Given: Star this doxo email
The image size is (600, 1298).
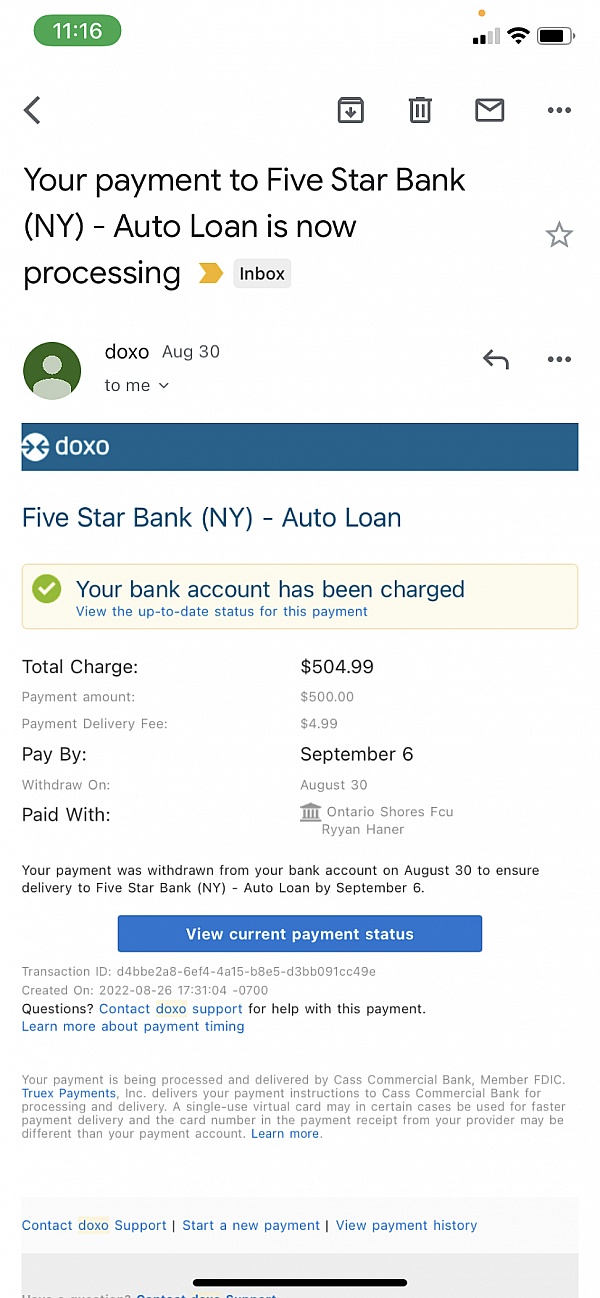Looking at the screenshot, I should tap(558, 236).
